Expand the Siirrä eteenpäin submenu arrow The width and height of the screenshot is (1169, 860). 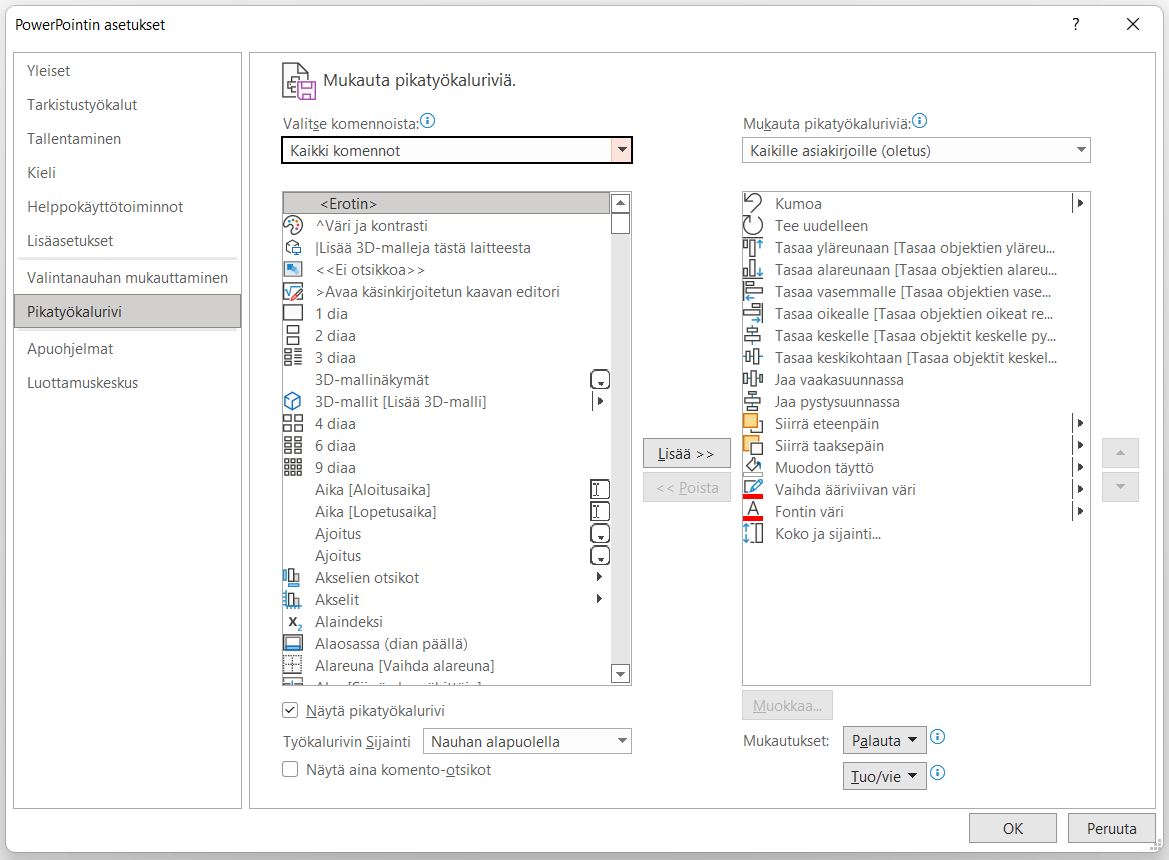point(1080,423)
